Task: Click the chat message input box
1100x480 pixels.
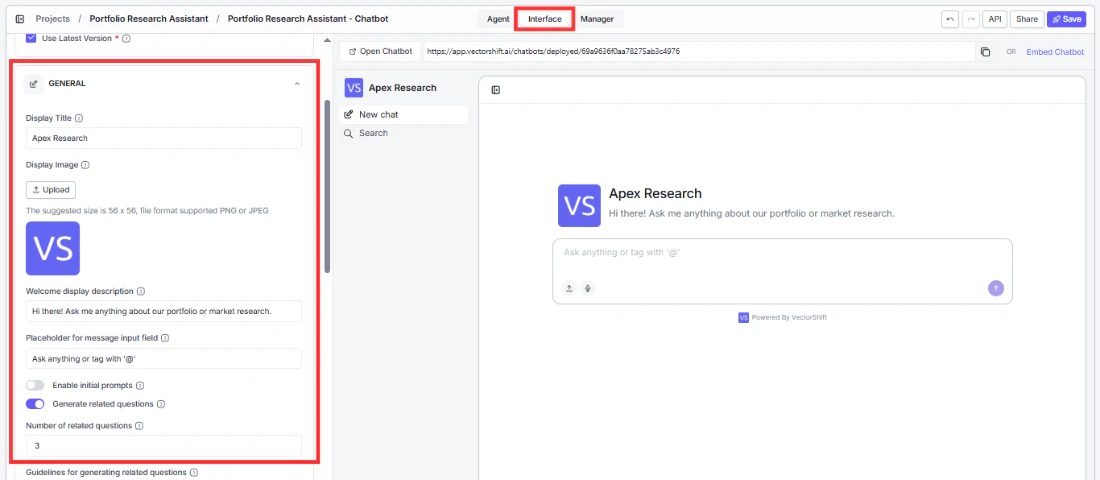Action: (782, 272)
